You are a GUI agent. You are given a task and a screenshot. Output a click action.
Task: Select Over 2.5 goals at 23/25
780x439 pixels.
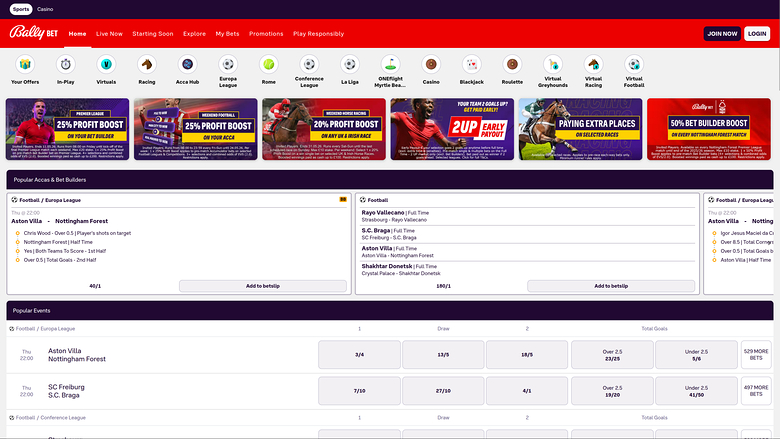coord(612,354)
